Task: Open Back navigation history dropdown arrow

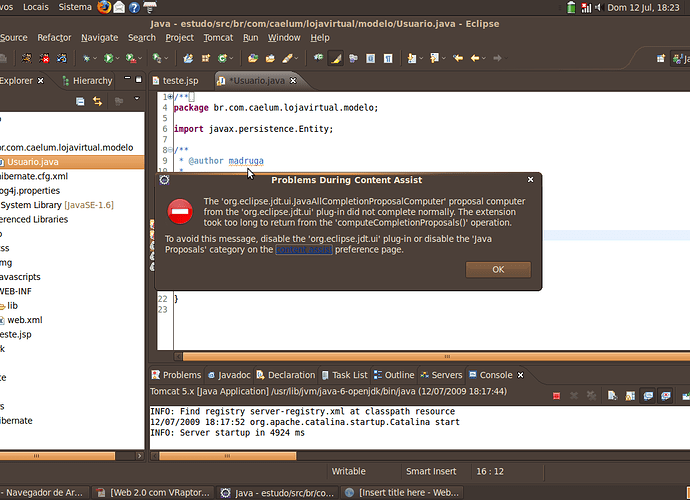Action: [484, 59]
